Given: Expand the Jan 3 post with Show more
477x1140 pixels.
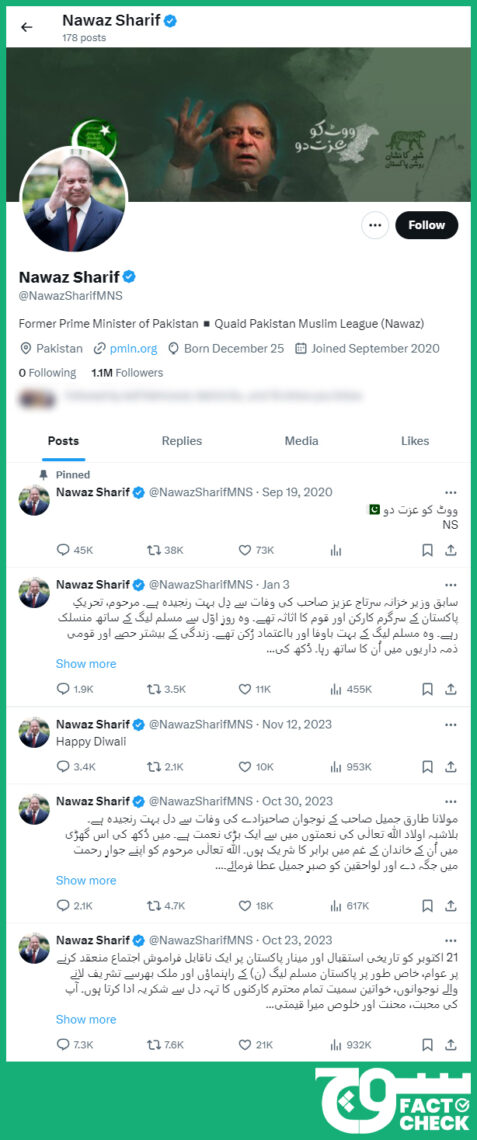Looking at the screenshot, I should (86, 664).
